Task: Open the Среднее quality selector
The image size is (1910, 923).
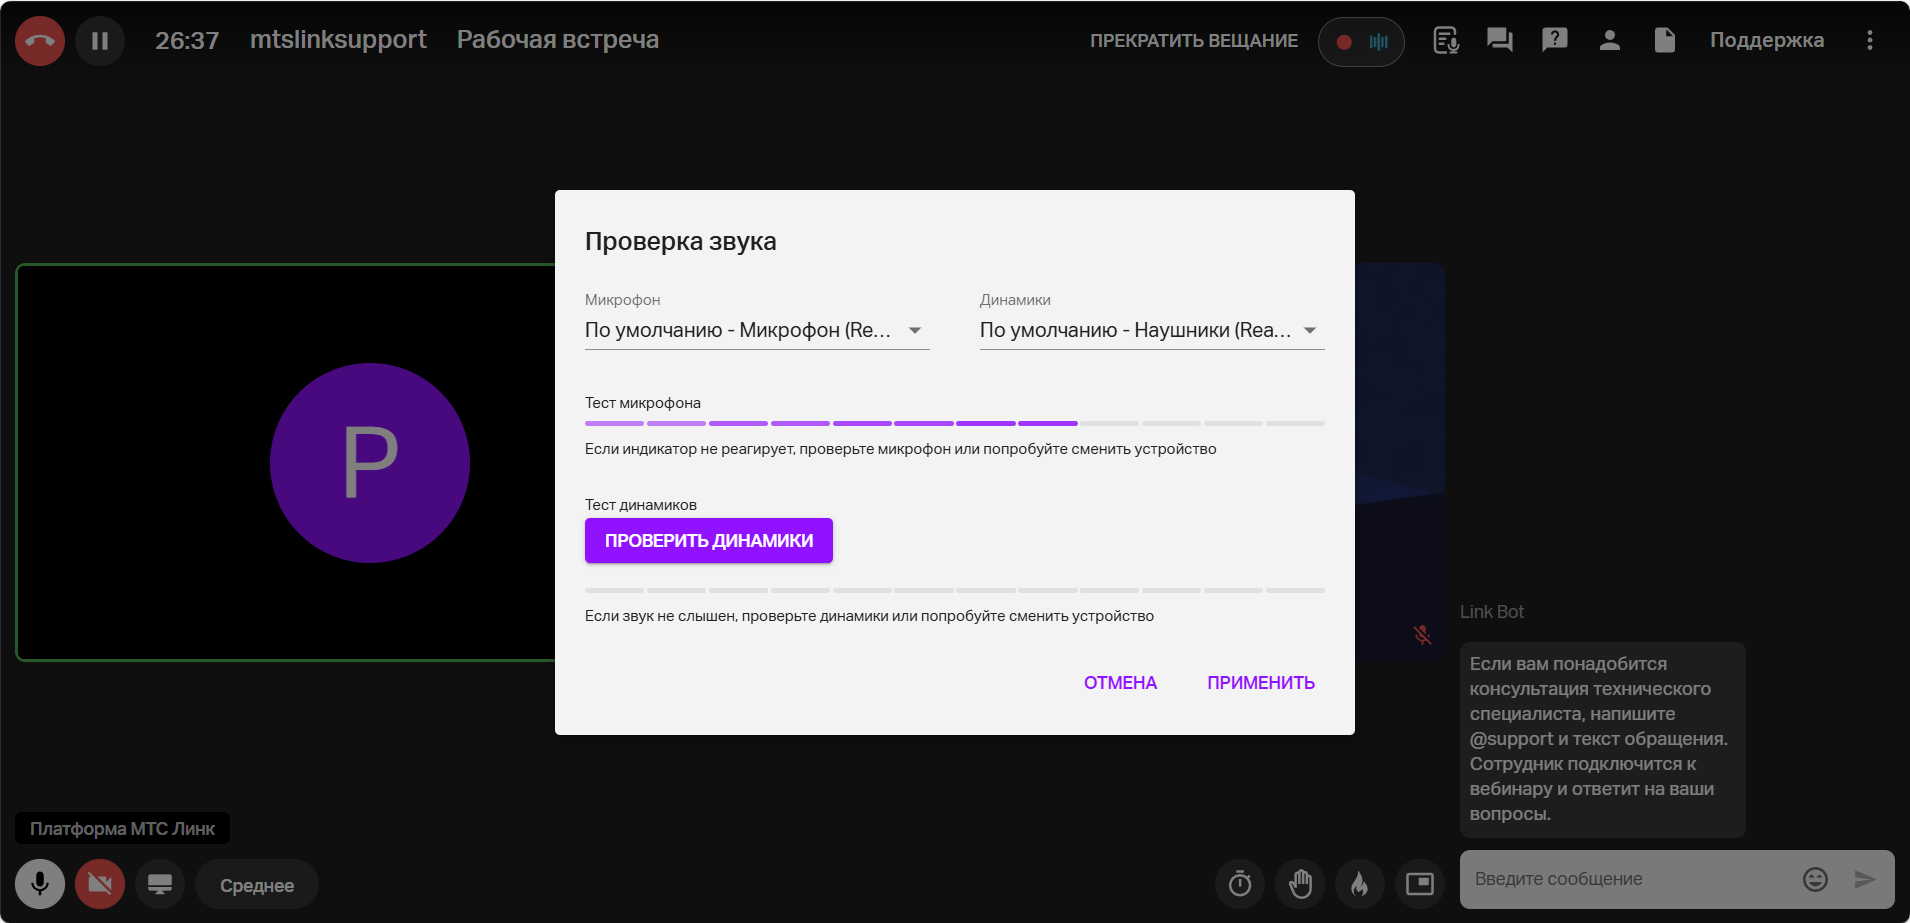Action: point(257,885)
